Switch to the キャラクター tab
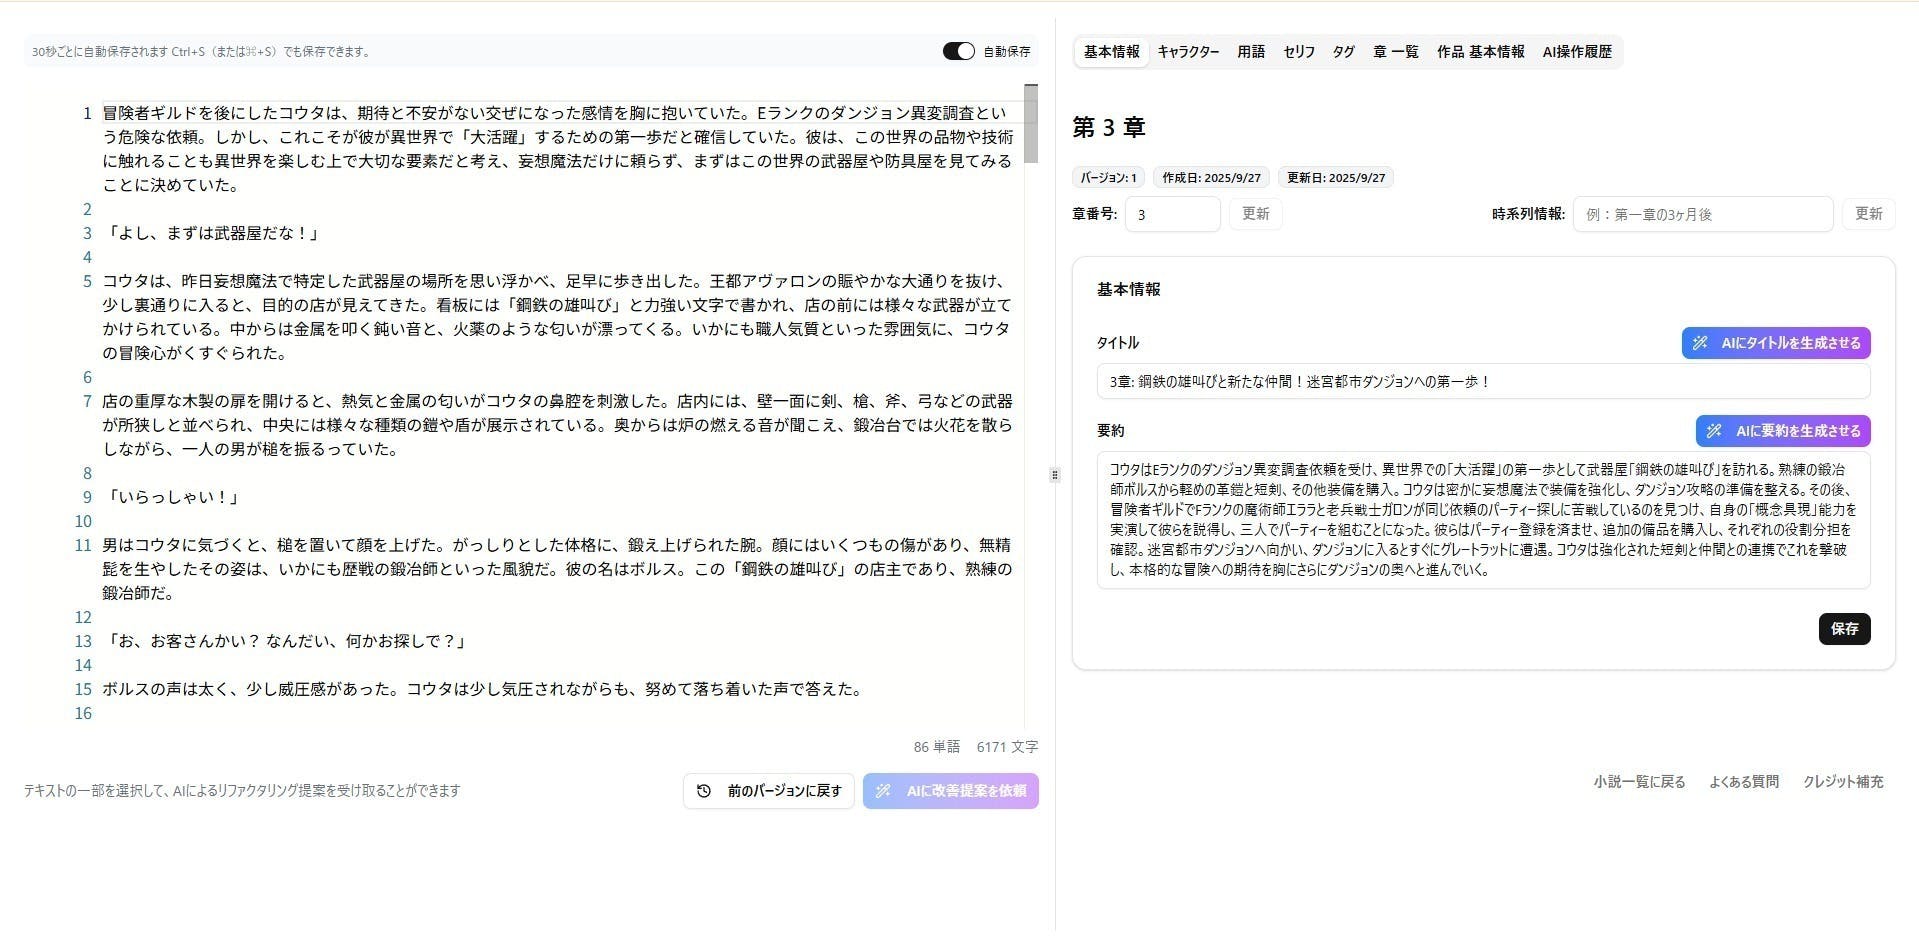Image resolution: width=1919 pixels, height=941 pixels. point(1189,51)
